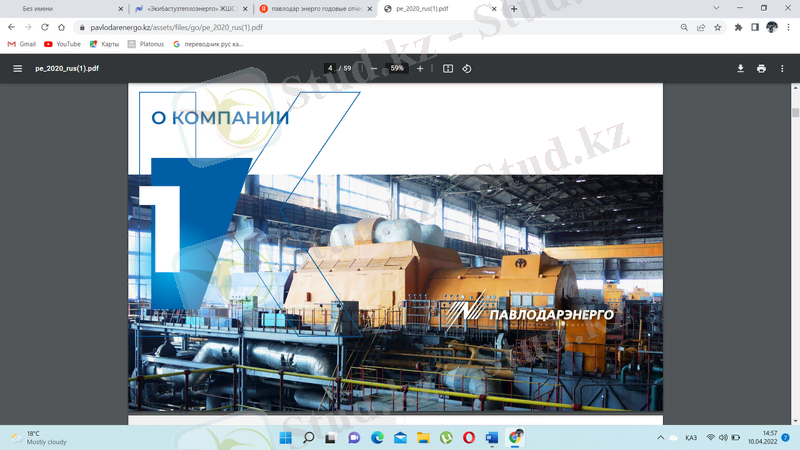The image size is (800, 450).
Task: Open the Windows Start menu
Action: [x=286, y=438]
